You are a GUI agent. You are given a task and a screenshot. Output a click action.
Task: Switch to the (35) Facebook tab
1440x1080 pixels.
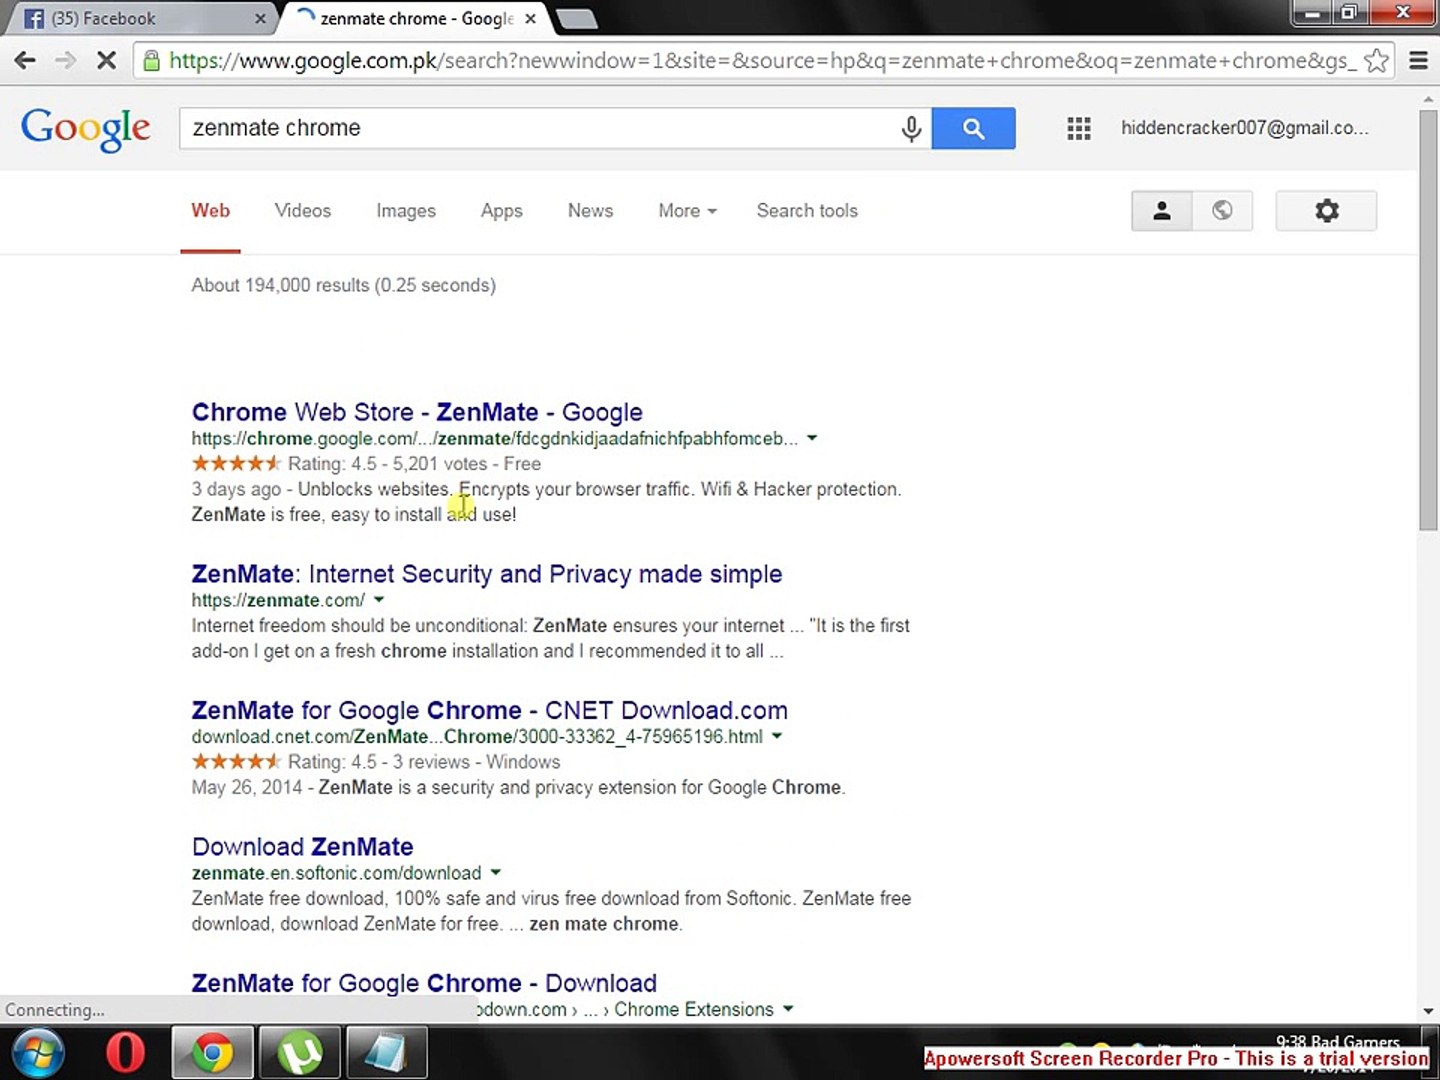click(x=140, y=18)
